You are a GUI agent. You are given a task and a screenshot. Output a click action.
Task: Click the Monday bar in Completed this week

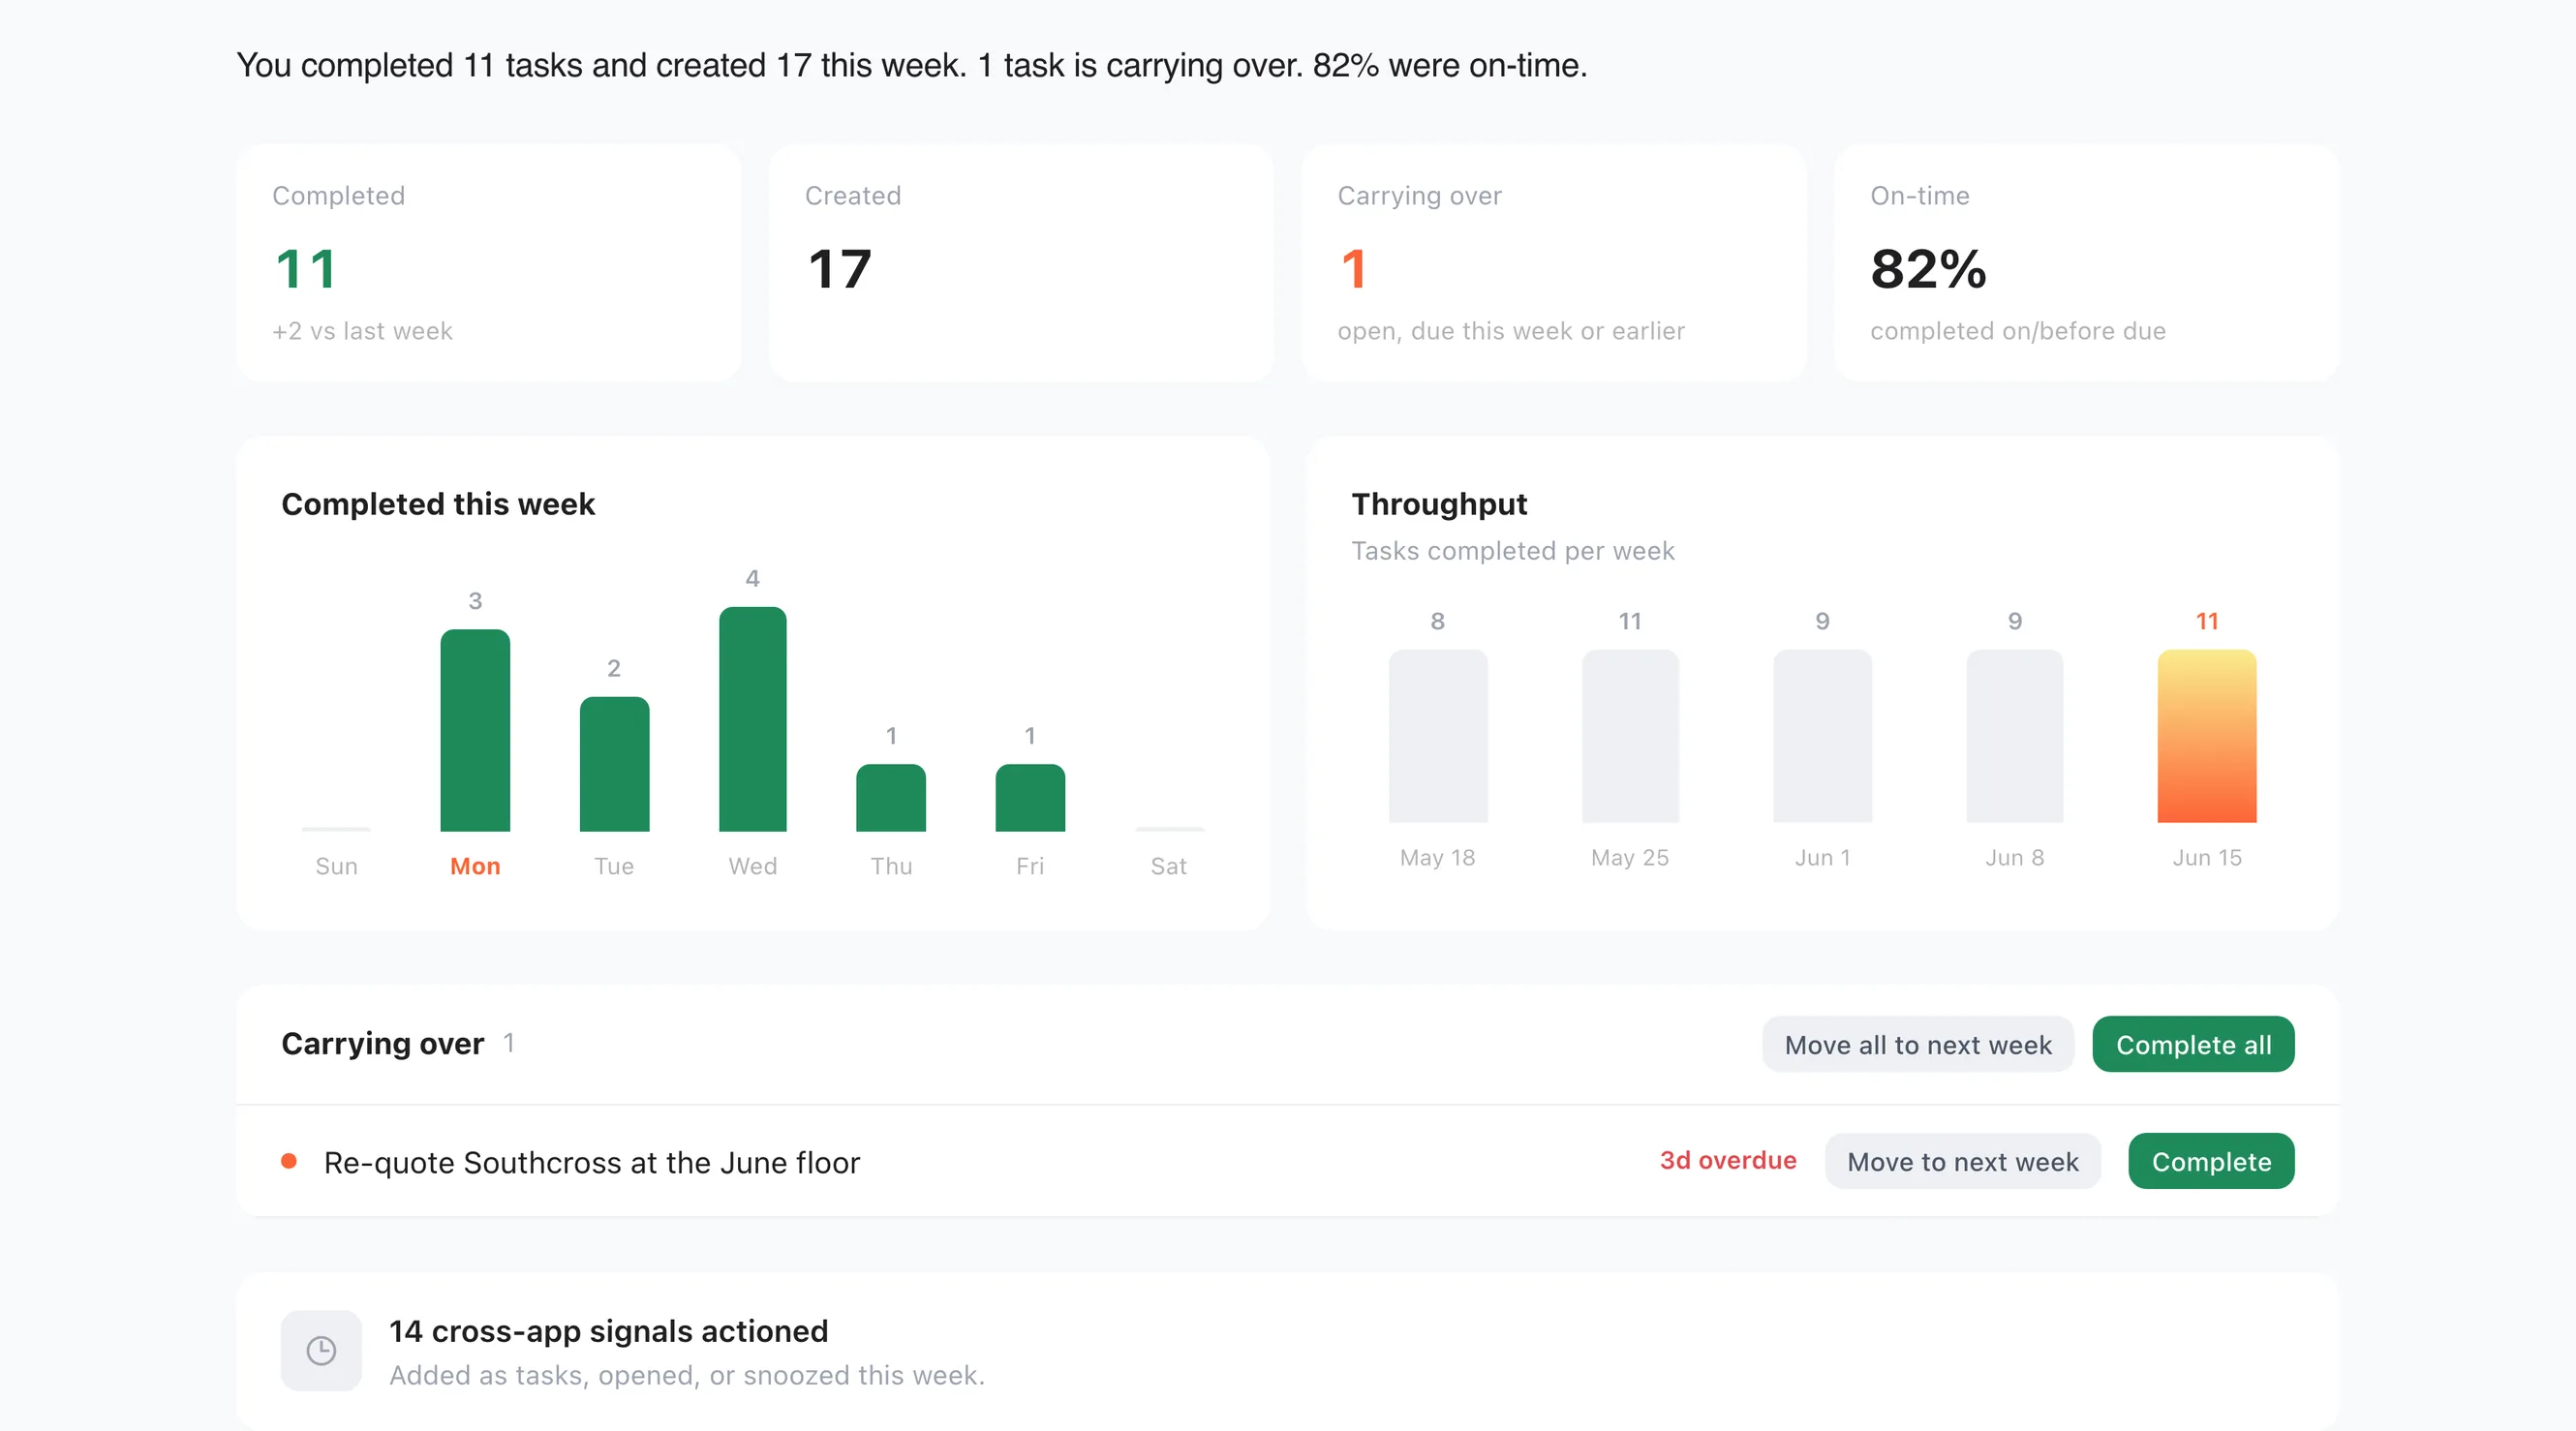coord(475,730)
